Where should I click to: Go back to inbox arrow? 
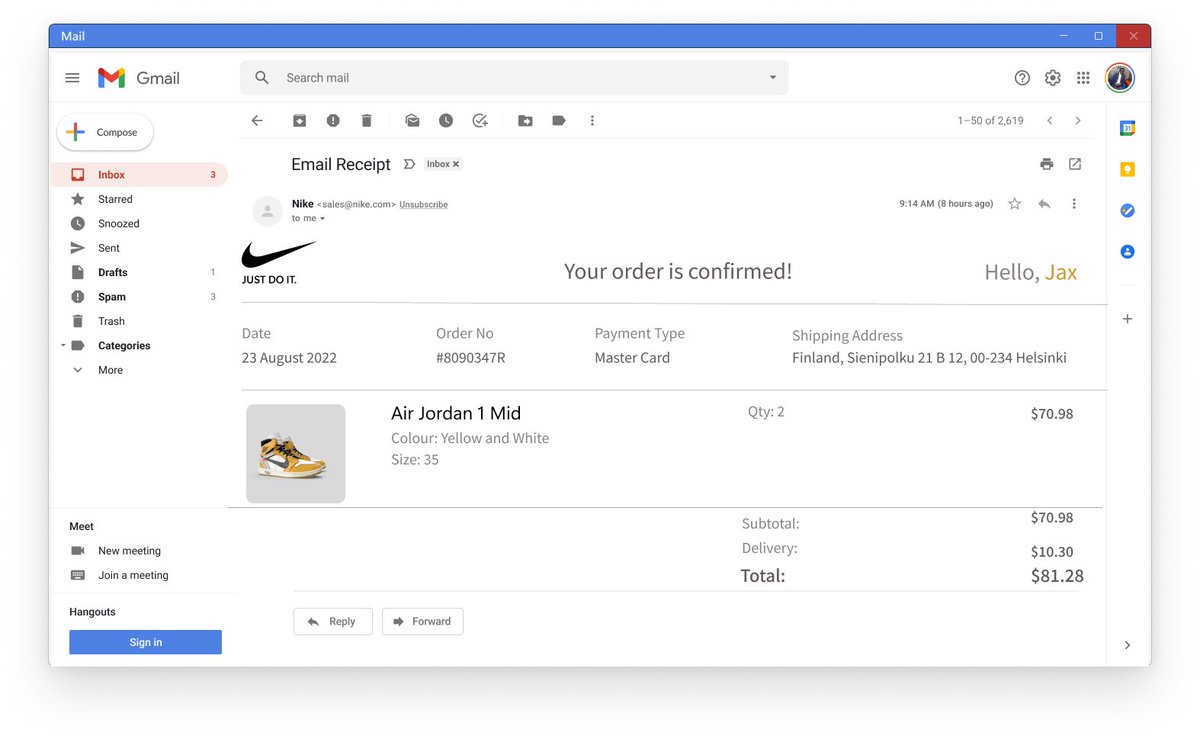(257, 120)
